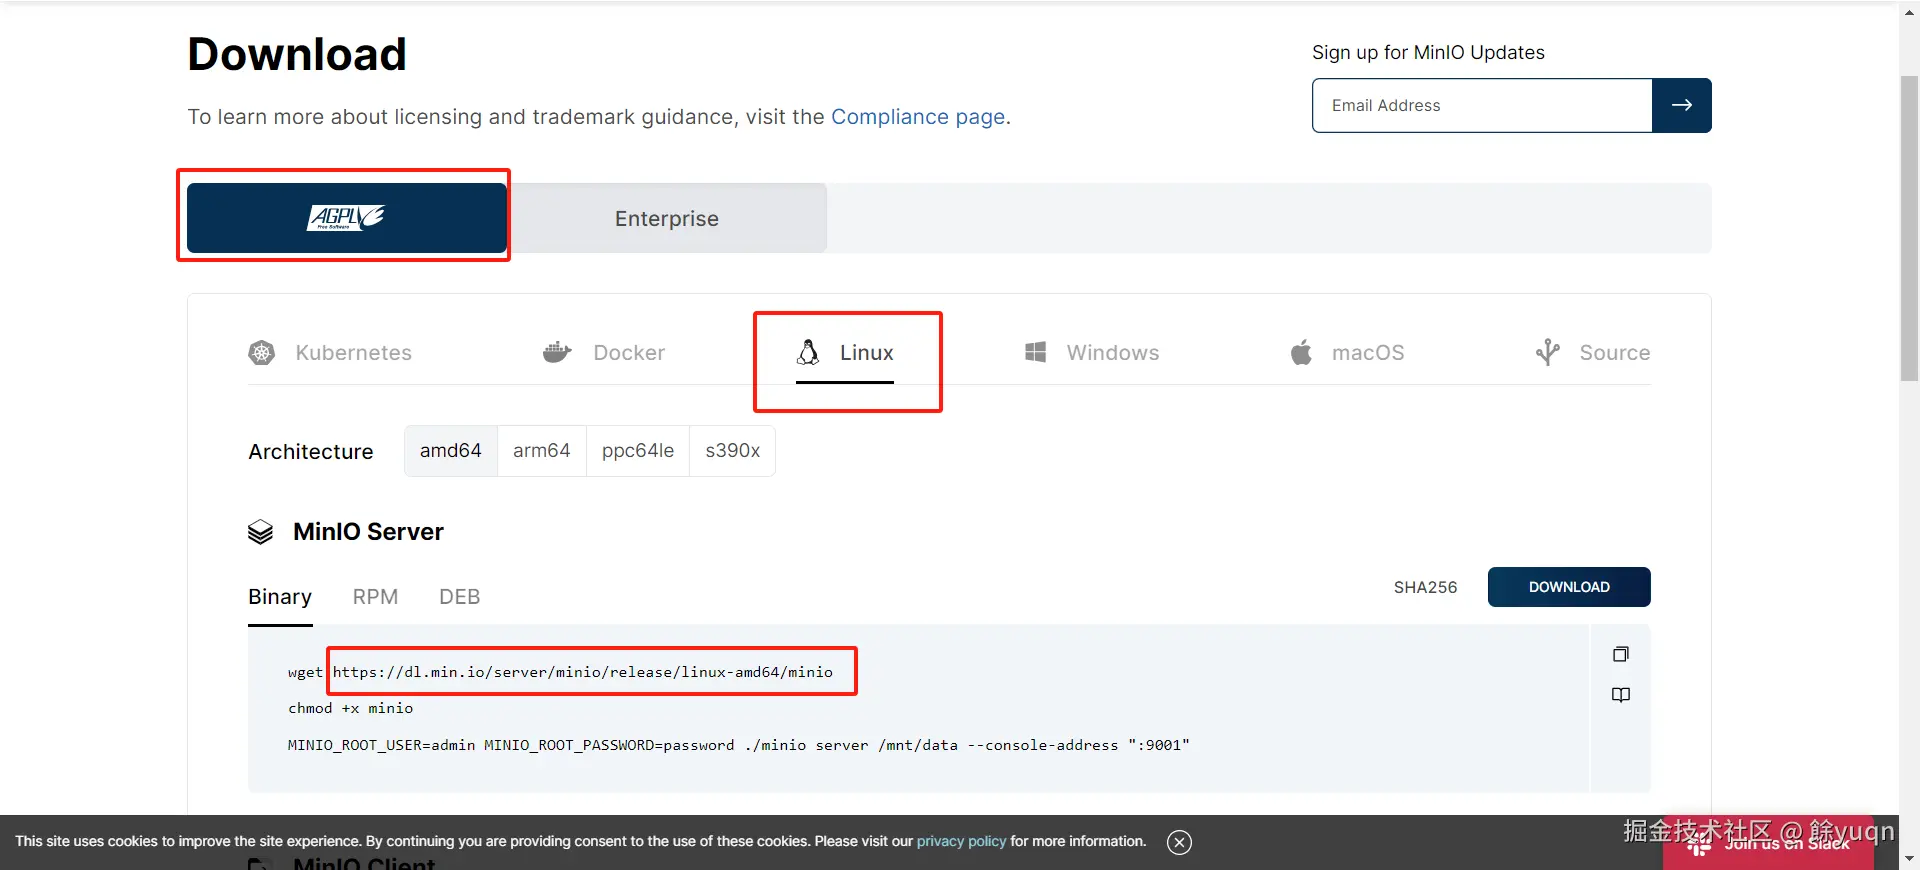Image resolution: width=1920 pixels, height=870 pixels.
Task: Open the macOS platform tab
Action: coord(1347,352)
